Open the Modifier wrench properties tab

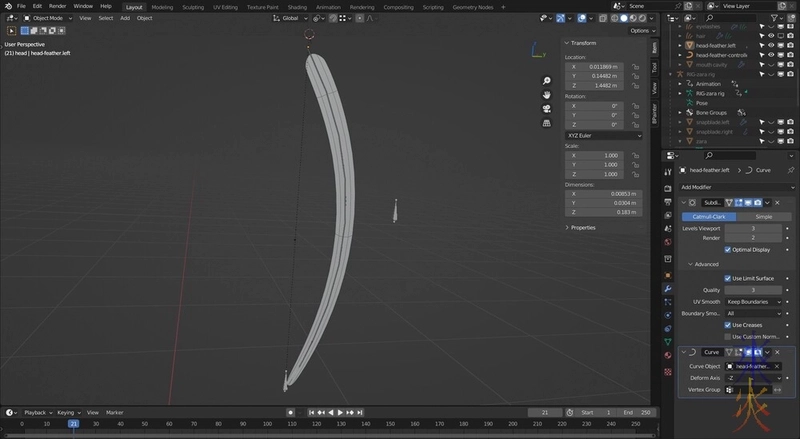668,289
